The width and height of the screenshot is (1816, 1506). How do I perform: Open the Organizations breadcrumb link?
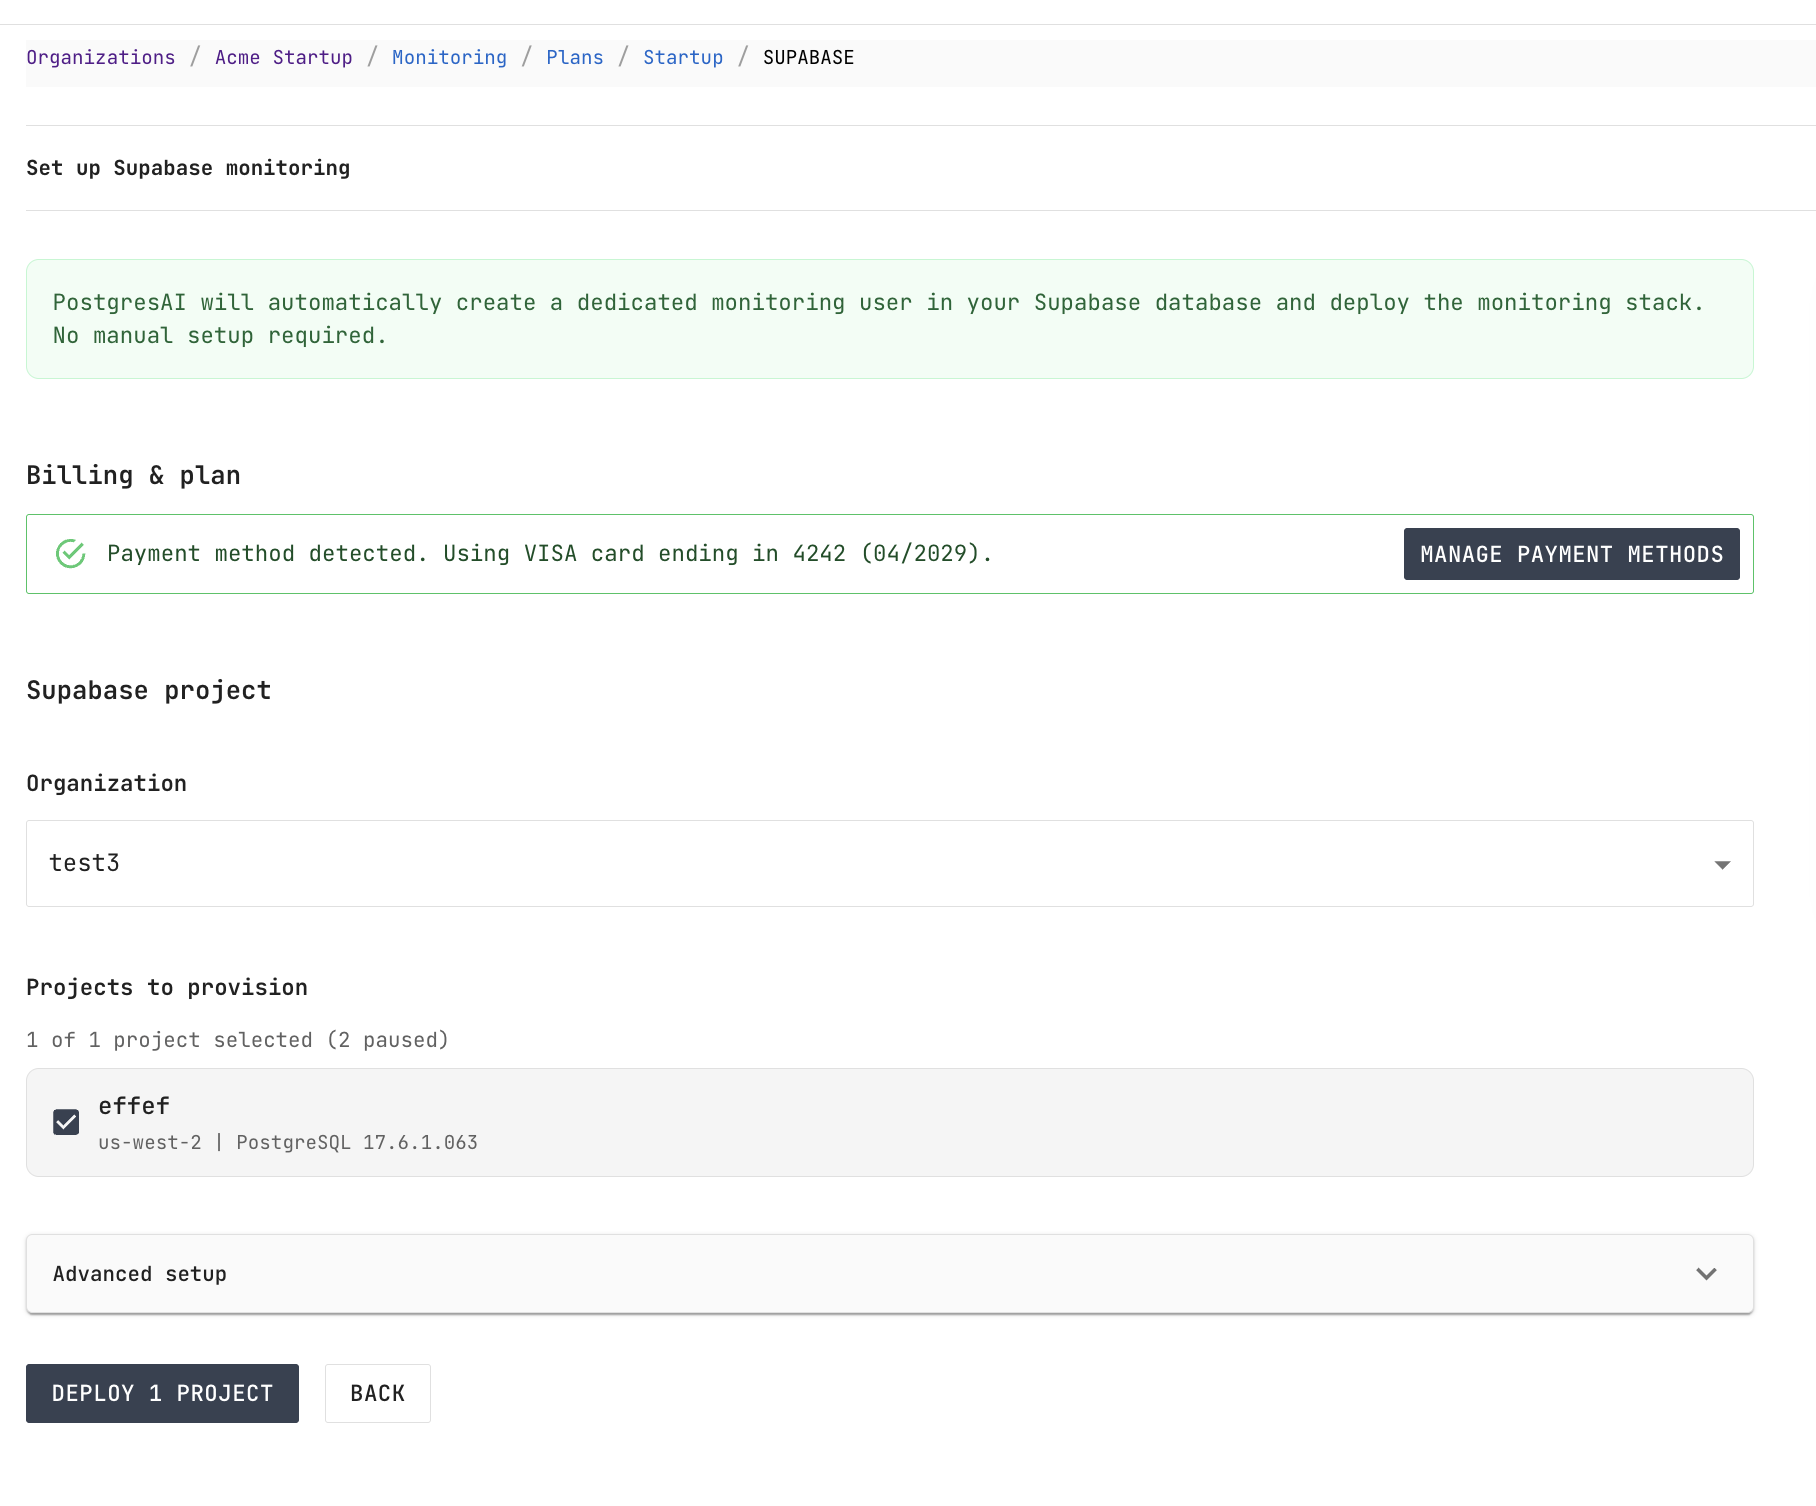point(100,57)
